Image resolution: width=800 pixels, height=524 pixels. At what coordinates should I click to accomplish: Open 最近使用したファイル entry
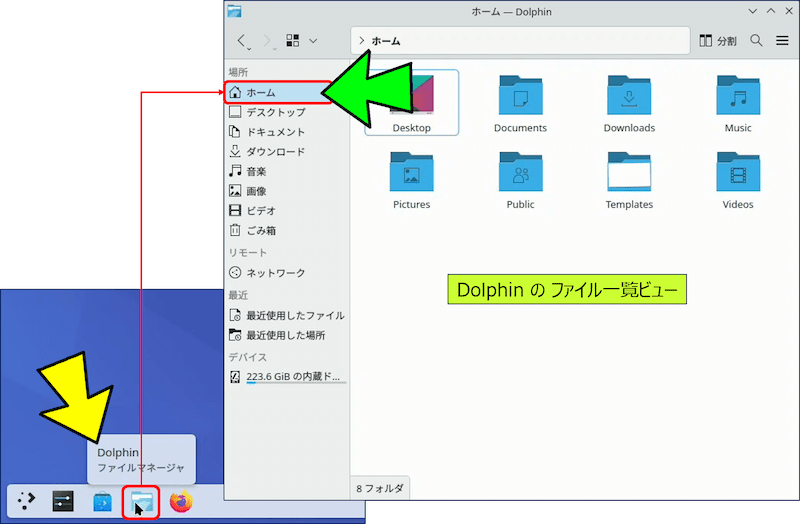coord(287,315)
